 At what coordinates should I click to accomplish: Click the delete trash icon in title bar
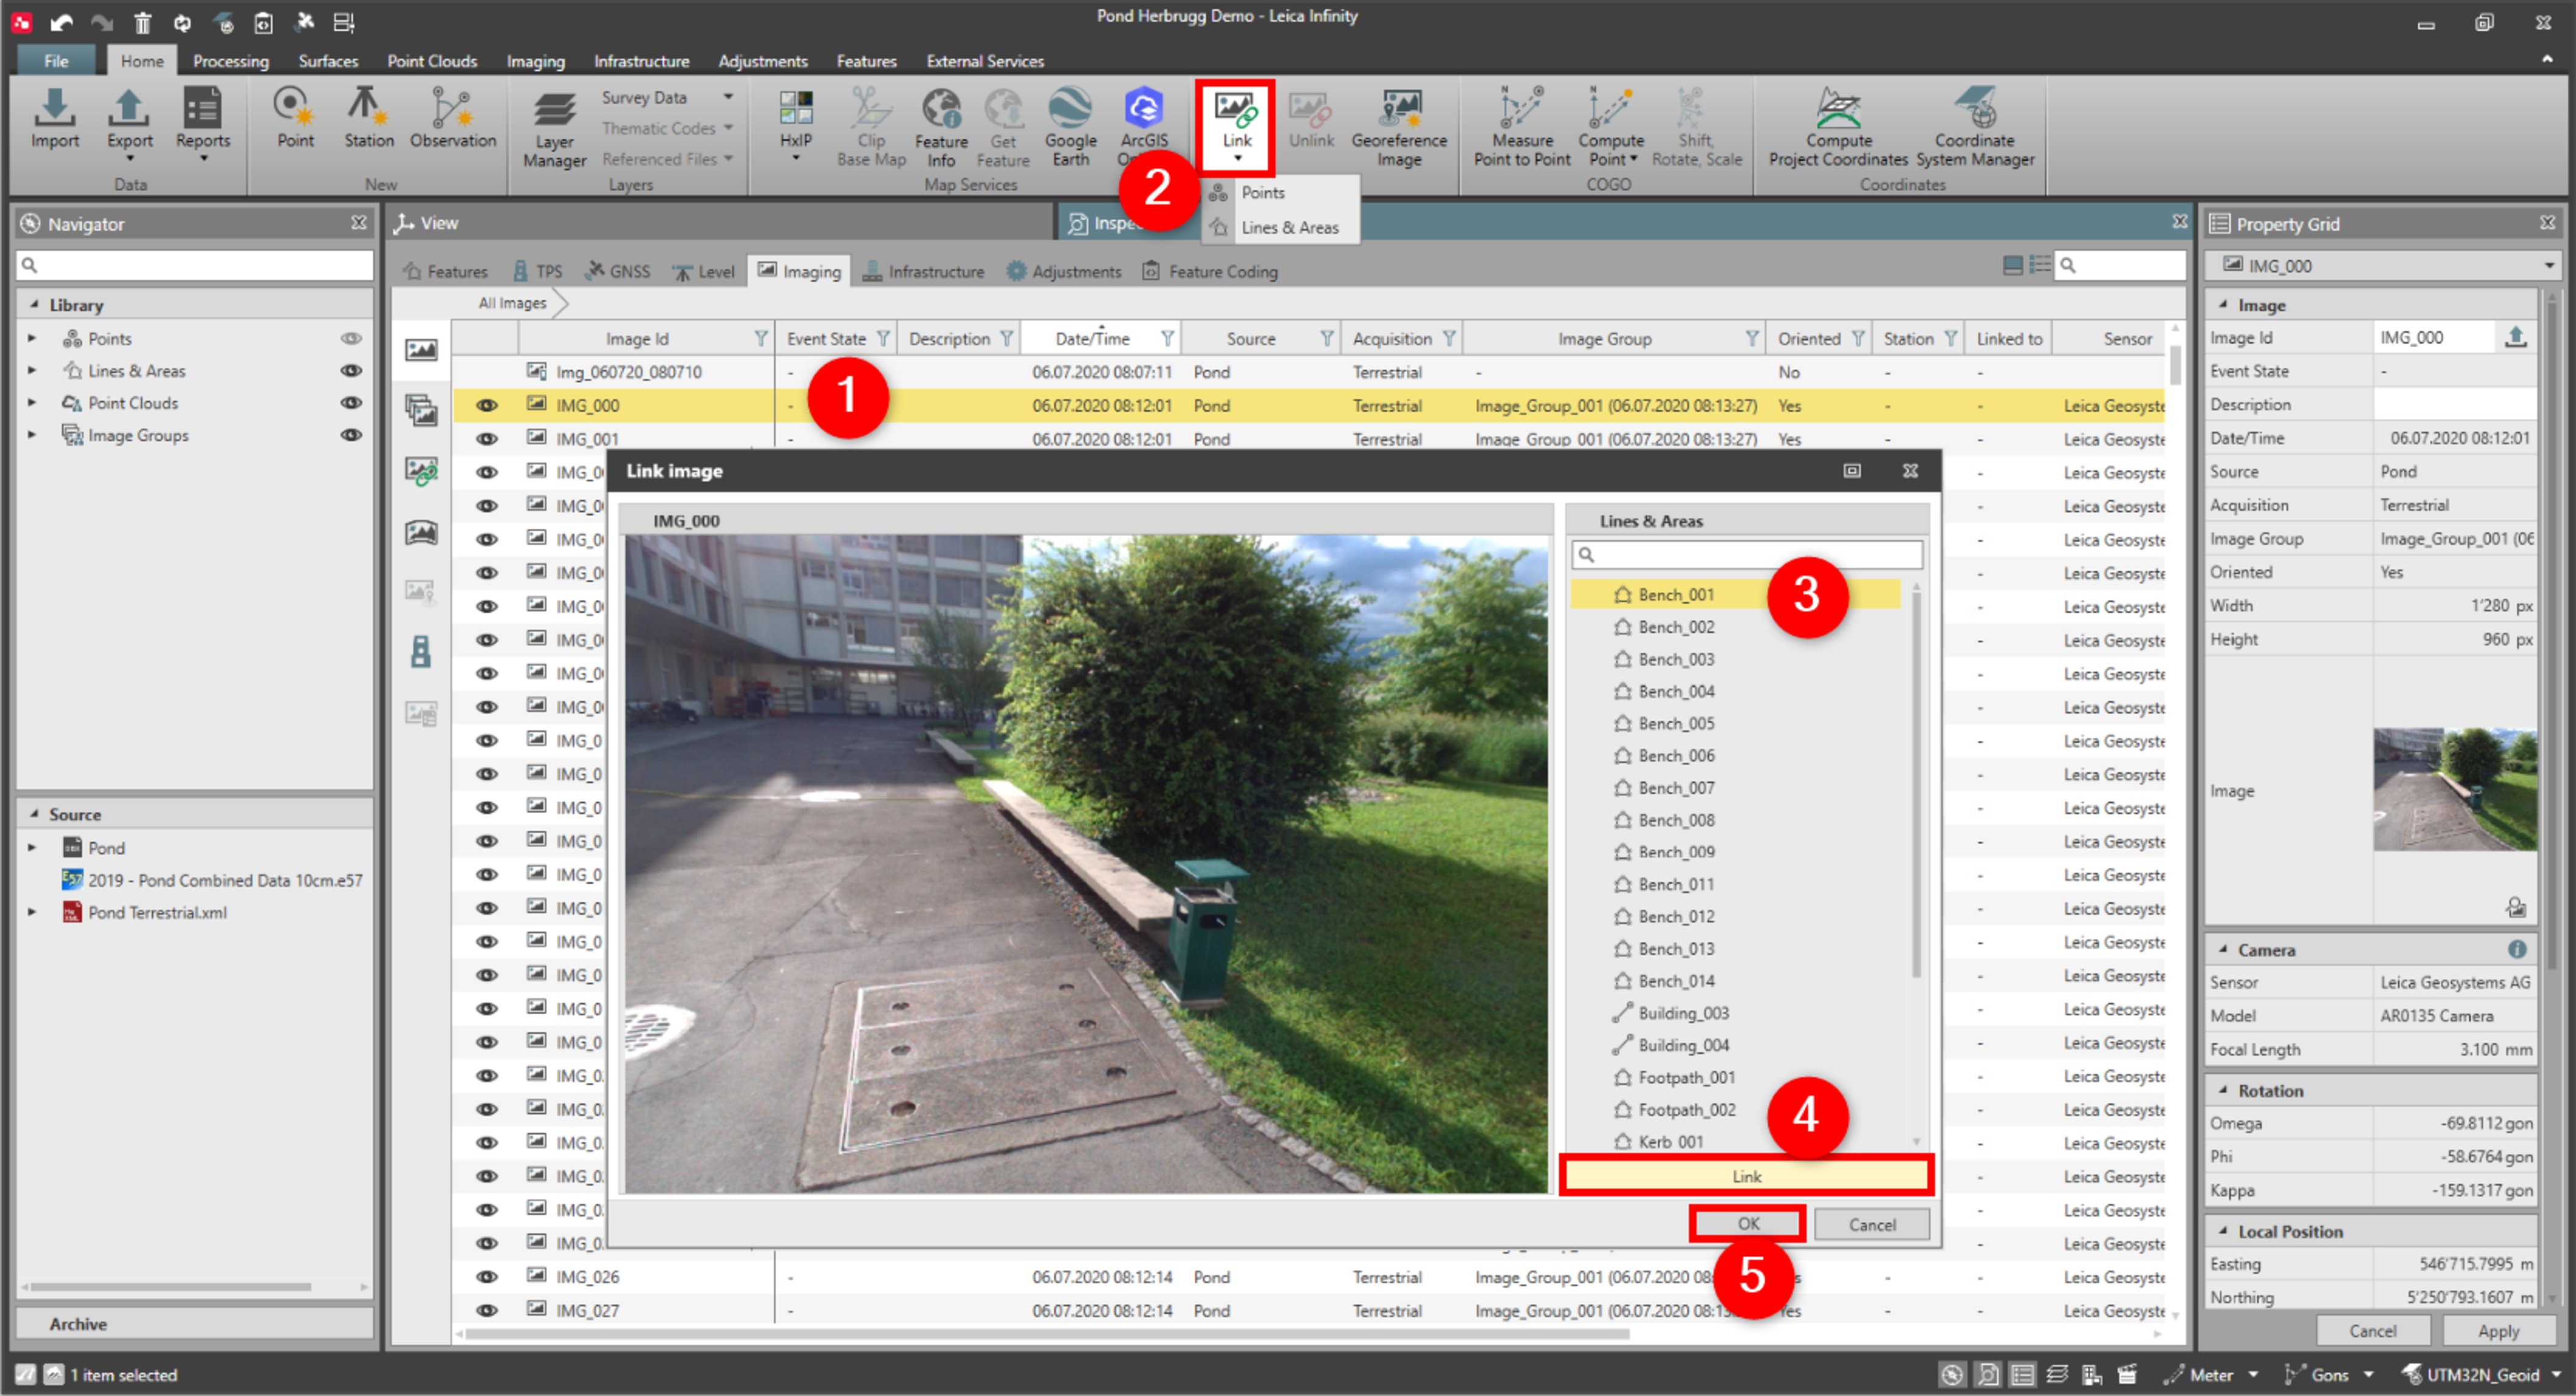point(142,22)
